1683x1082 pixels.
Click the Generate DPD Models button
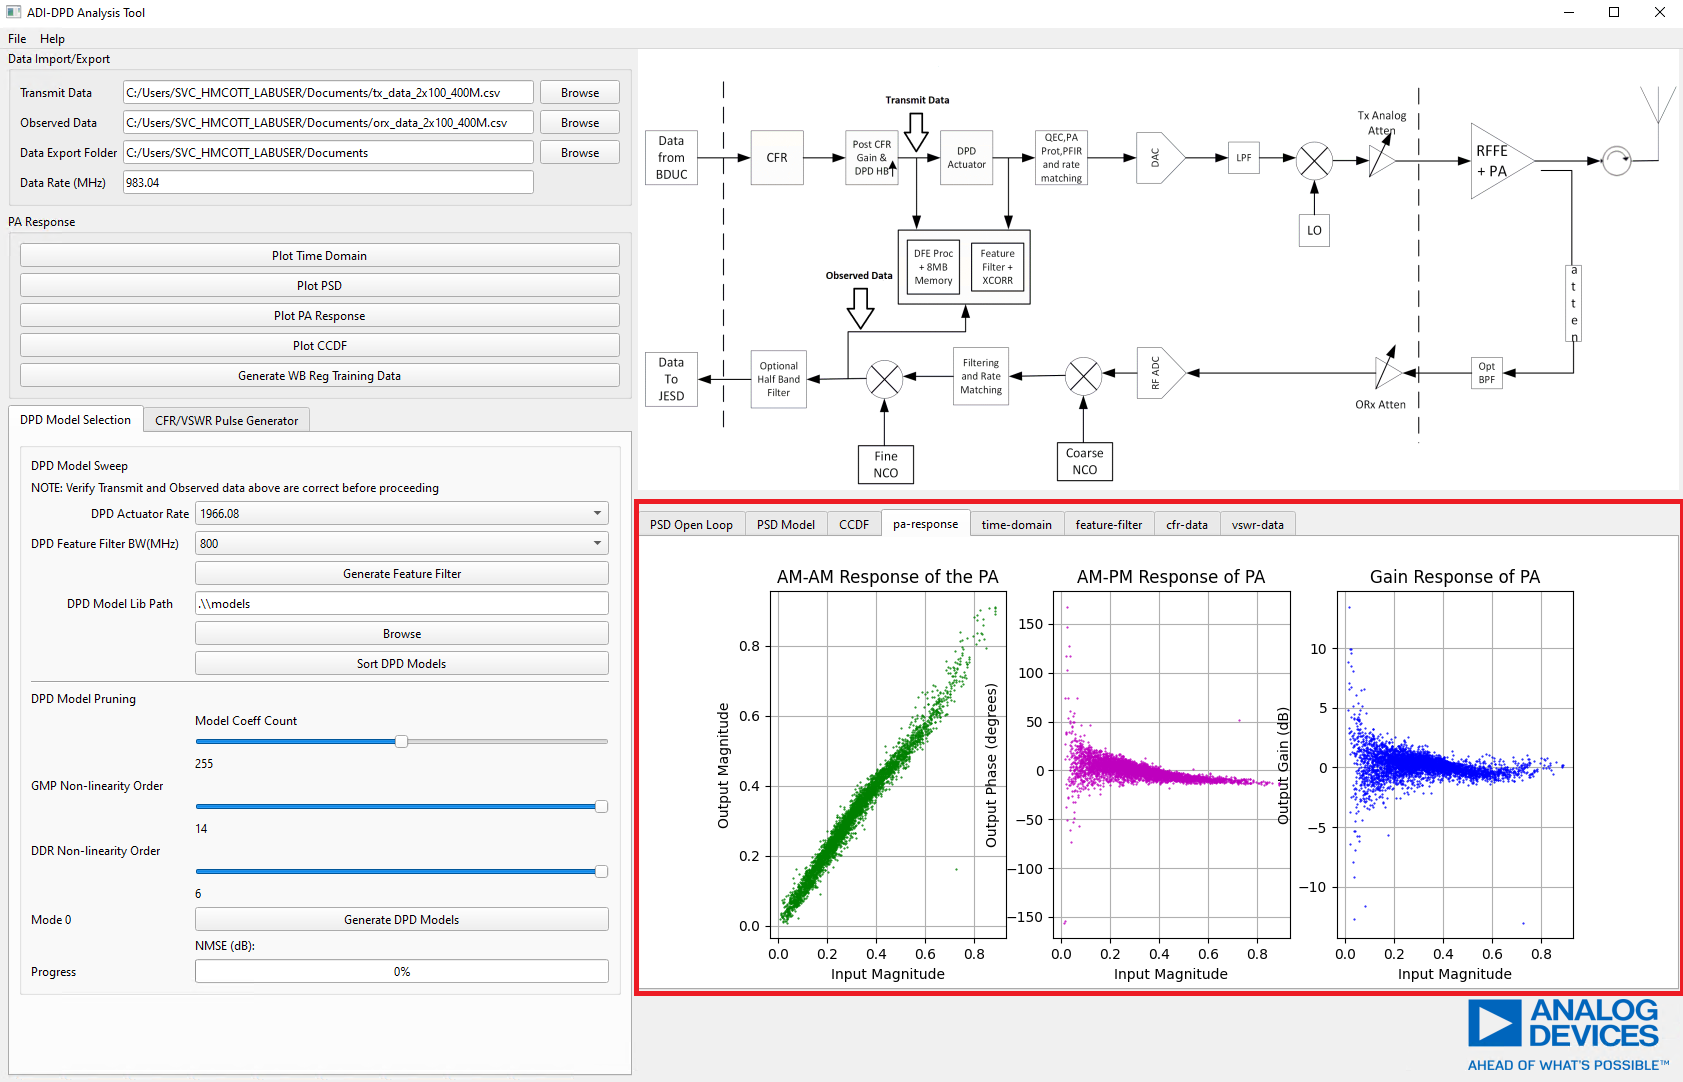pos(401,919)
